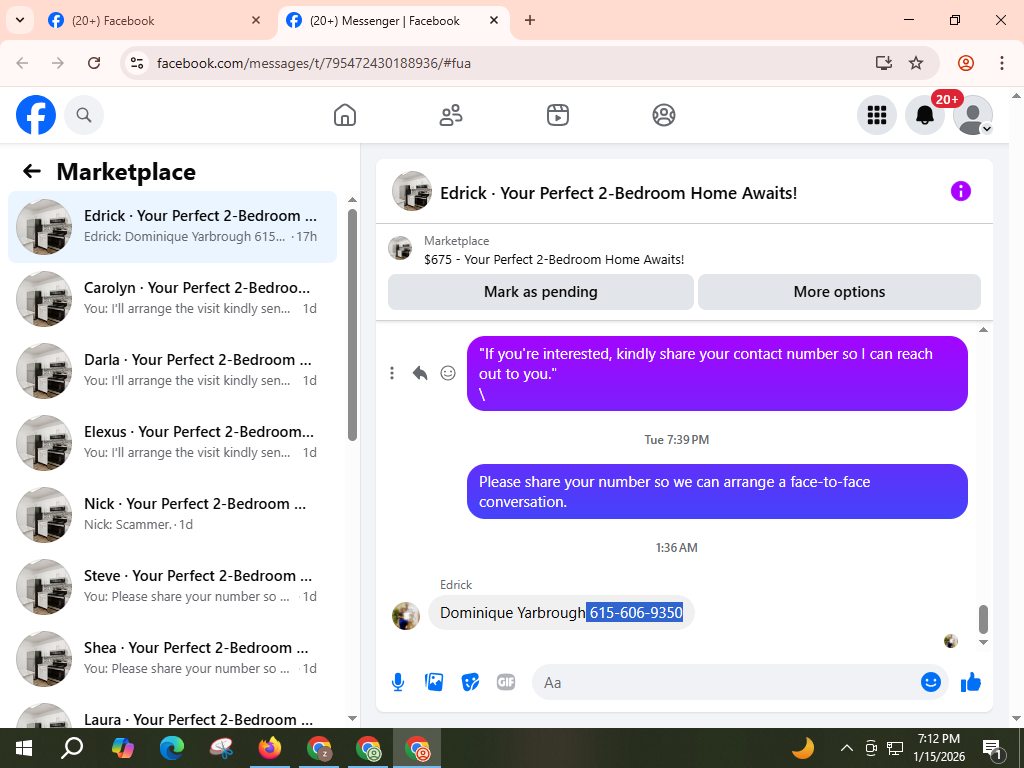Open the Edrick conversation in list
This screenshot has width=1024, height=768.
(172, 227)
